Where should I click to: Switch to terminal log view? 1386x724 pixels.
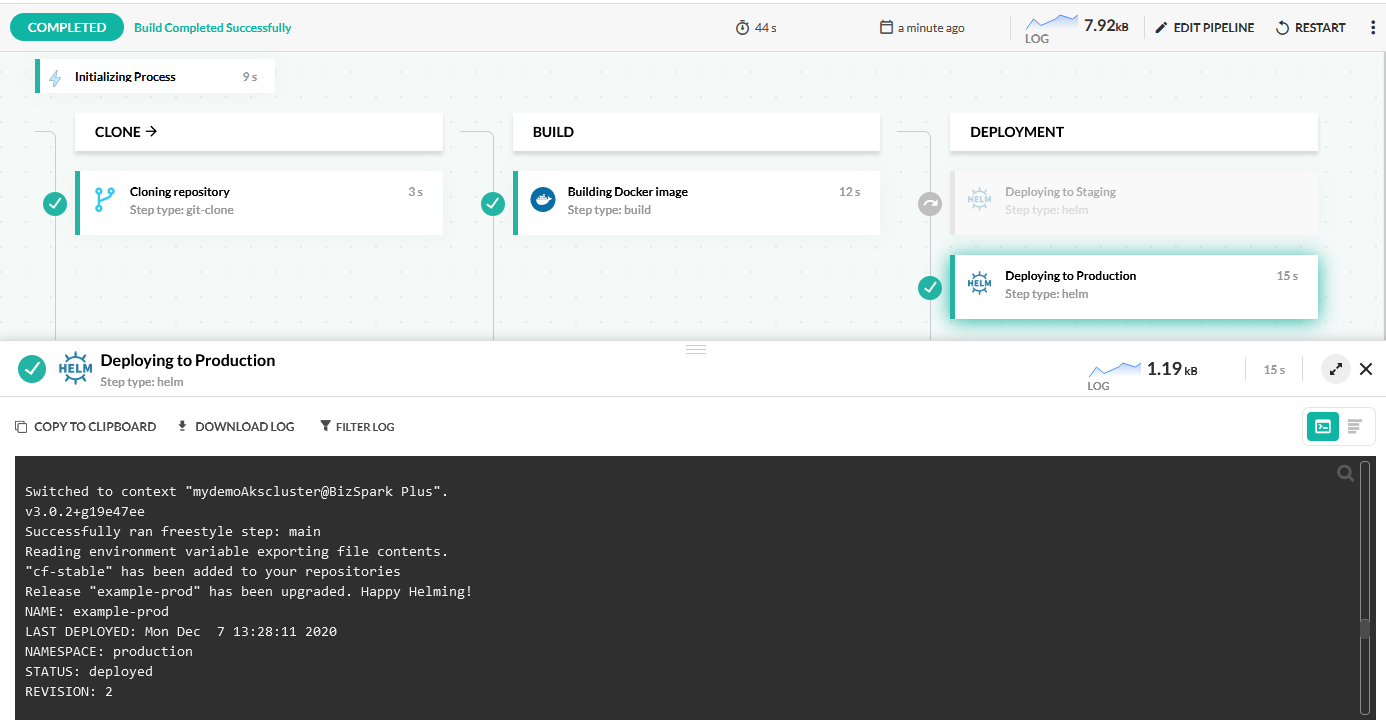tap(1322, 427)
